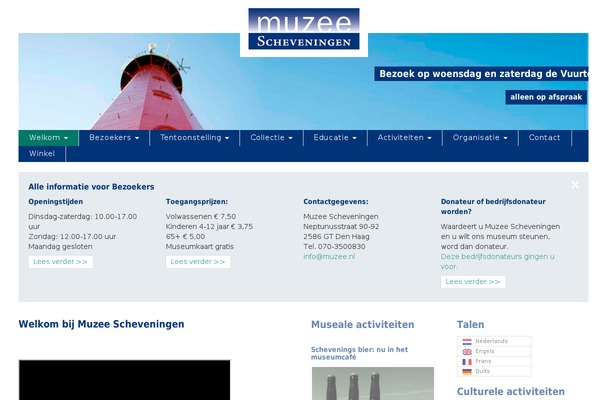Select the British flag icon

tap(466, 351)
